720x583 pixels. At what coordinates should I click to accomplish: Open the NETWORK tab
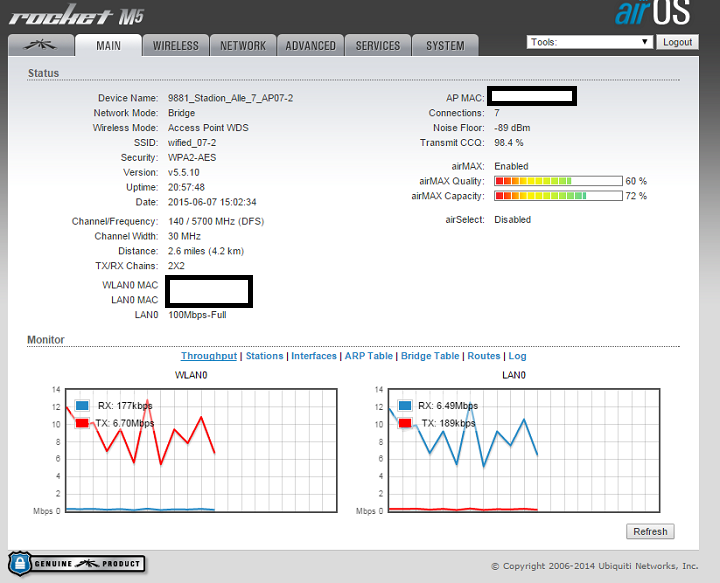[x=243, y=45]
